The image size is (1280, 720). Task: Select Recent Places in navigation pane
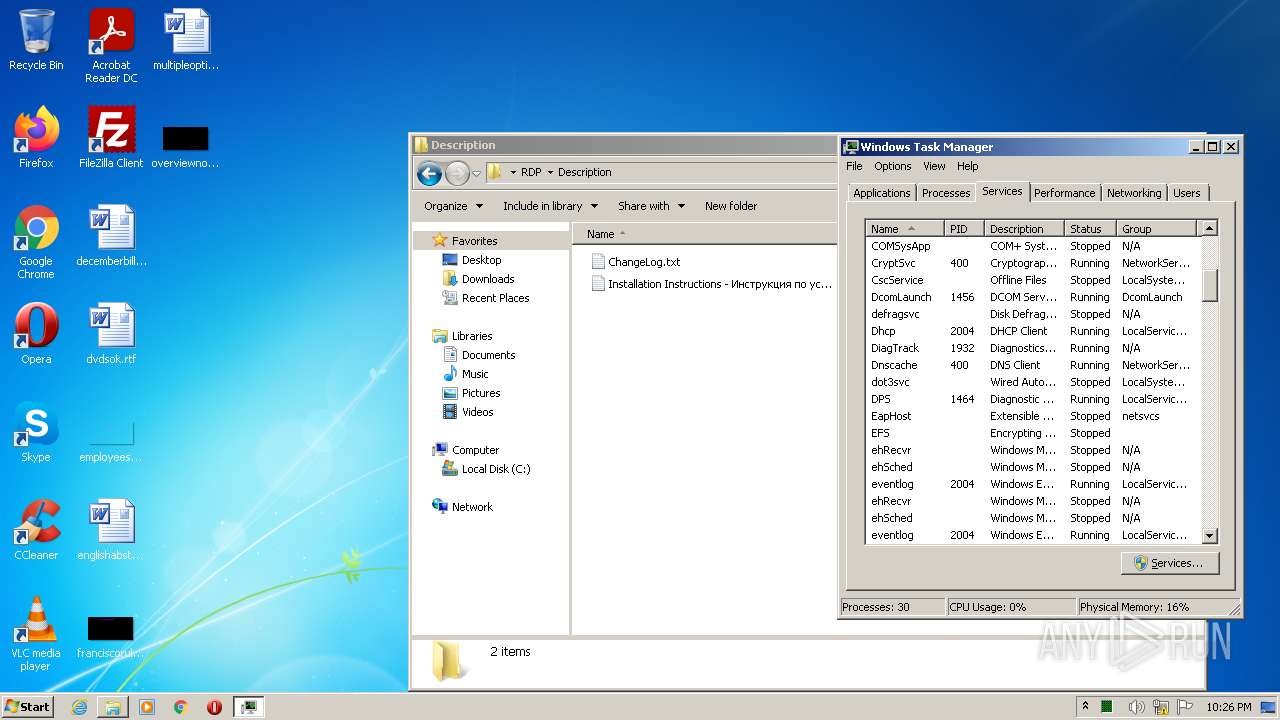[495, 298]
